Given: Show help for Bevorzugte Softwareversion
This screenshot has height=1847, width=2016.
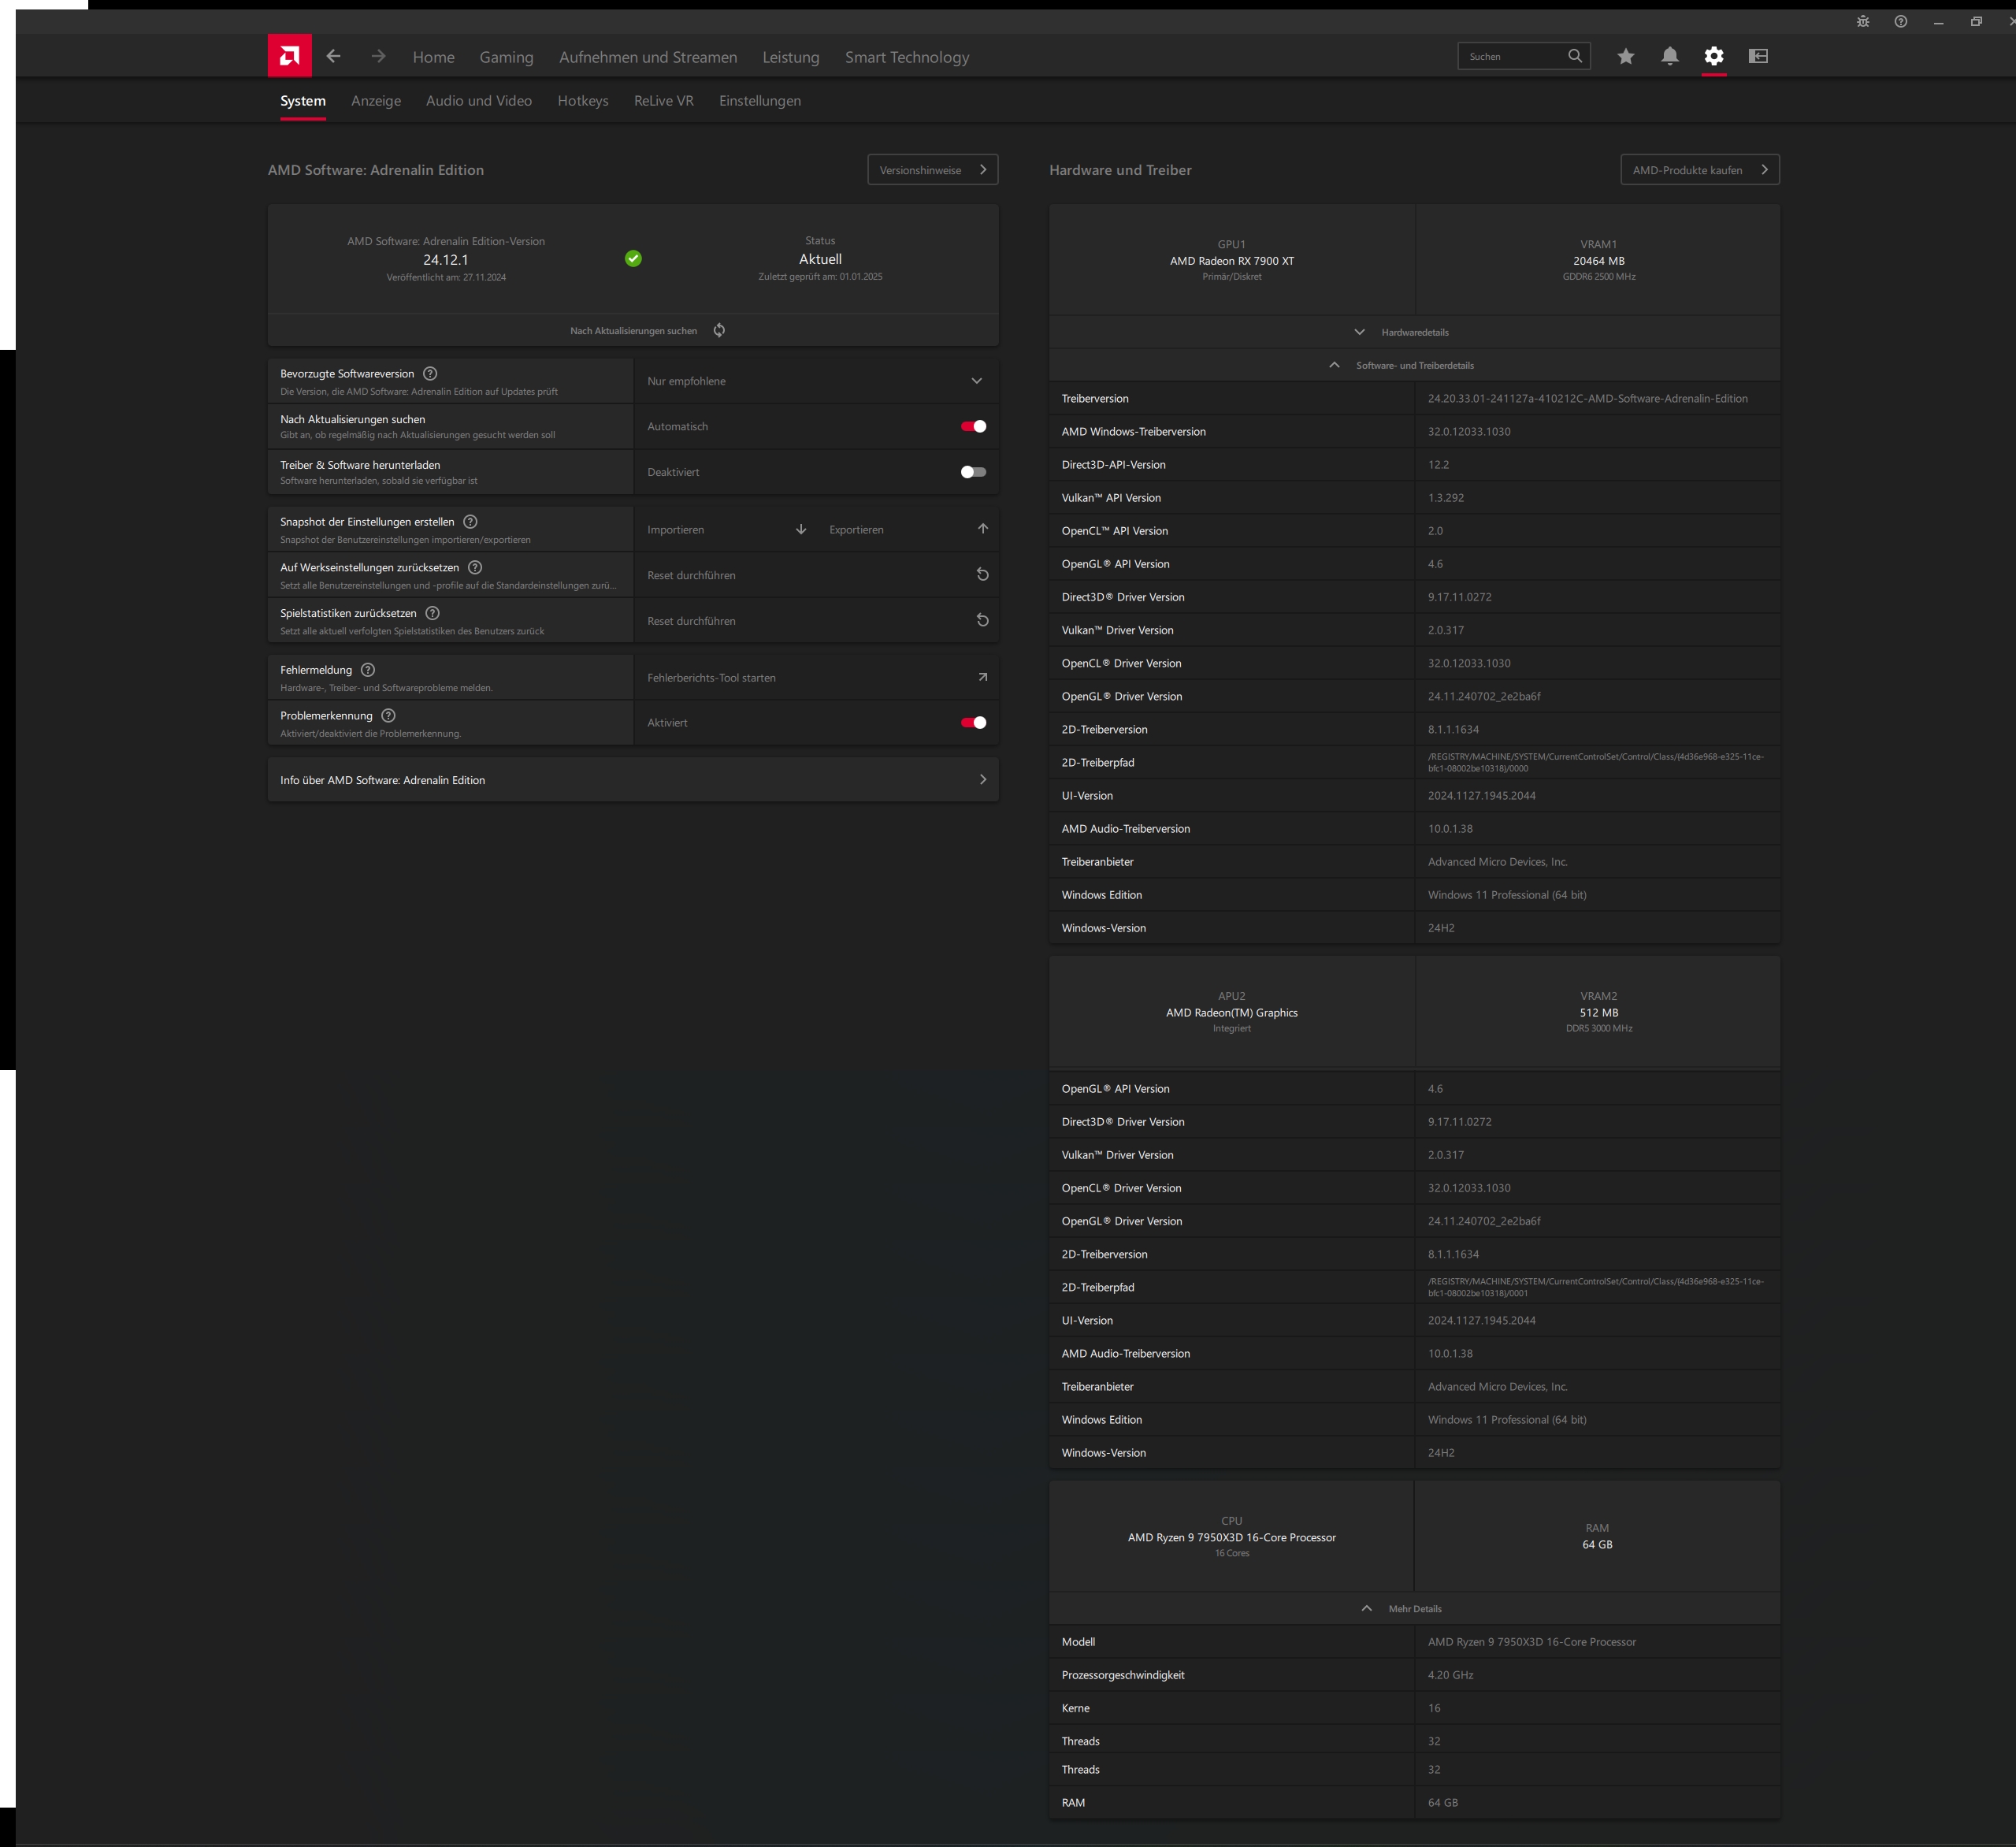Looking at the screenshot, I should tap(430, 373).
